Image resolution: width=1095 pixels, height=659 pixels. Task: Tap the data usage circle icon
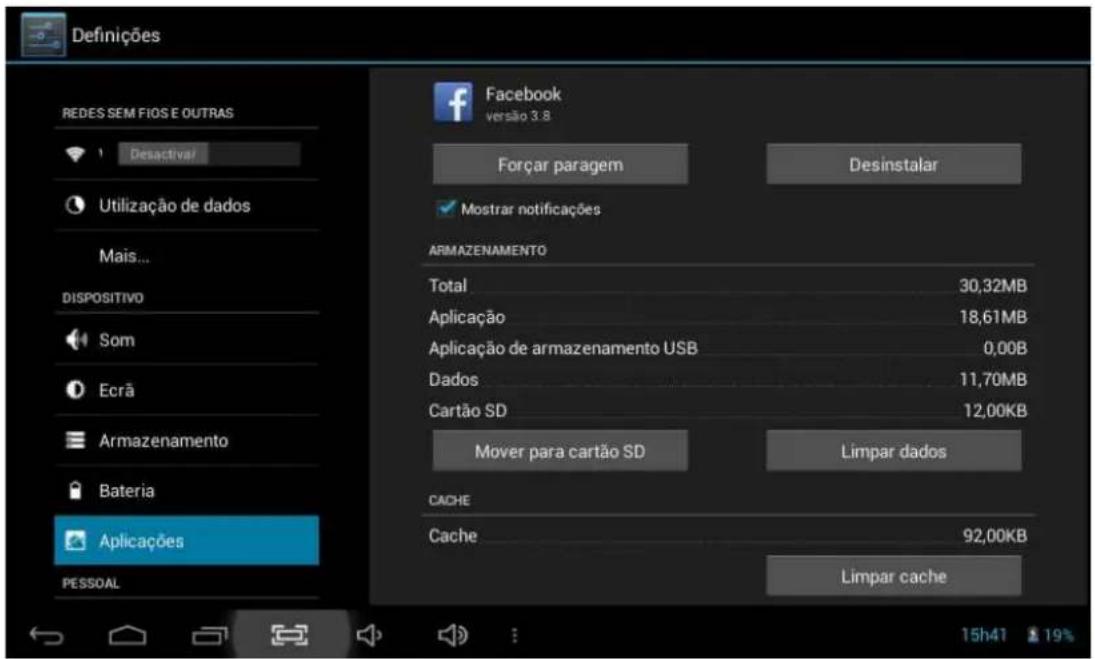(x=75, y=205)
